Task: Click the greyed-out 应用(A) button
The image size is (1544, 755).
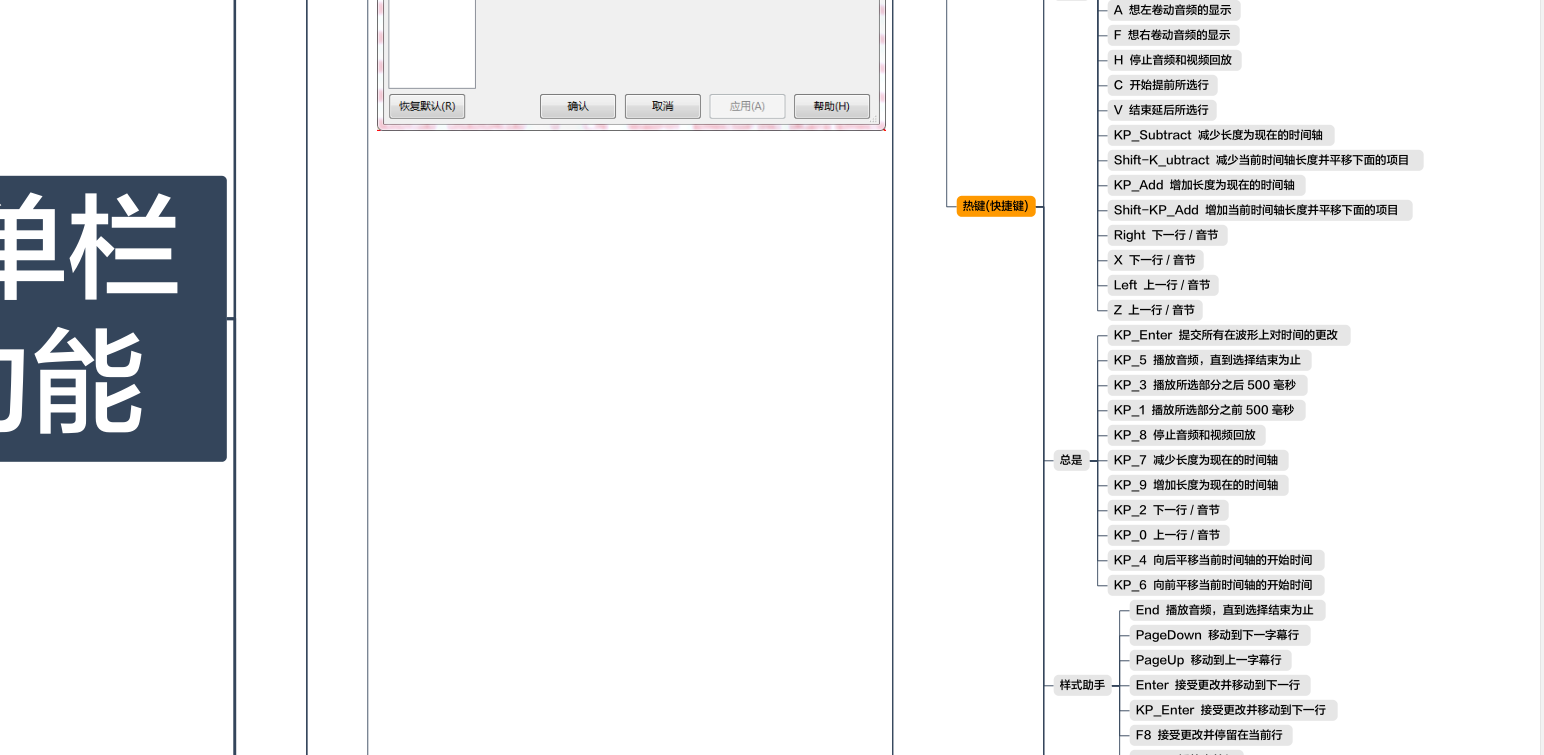Action: (x=747, y=106)
